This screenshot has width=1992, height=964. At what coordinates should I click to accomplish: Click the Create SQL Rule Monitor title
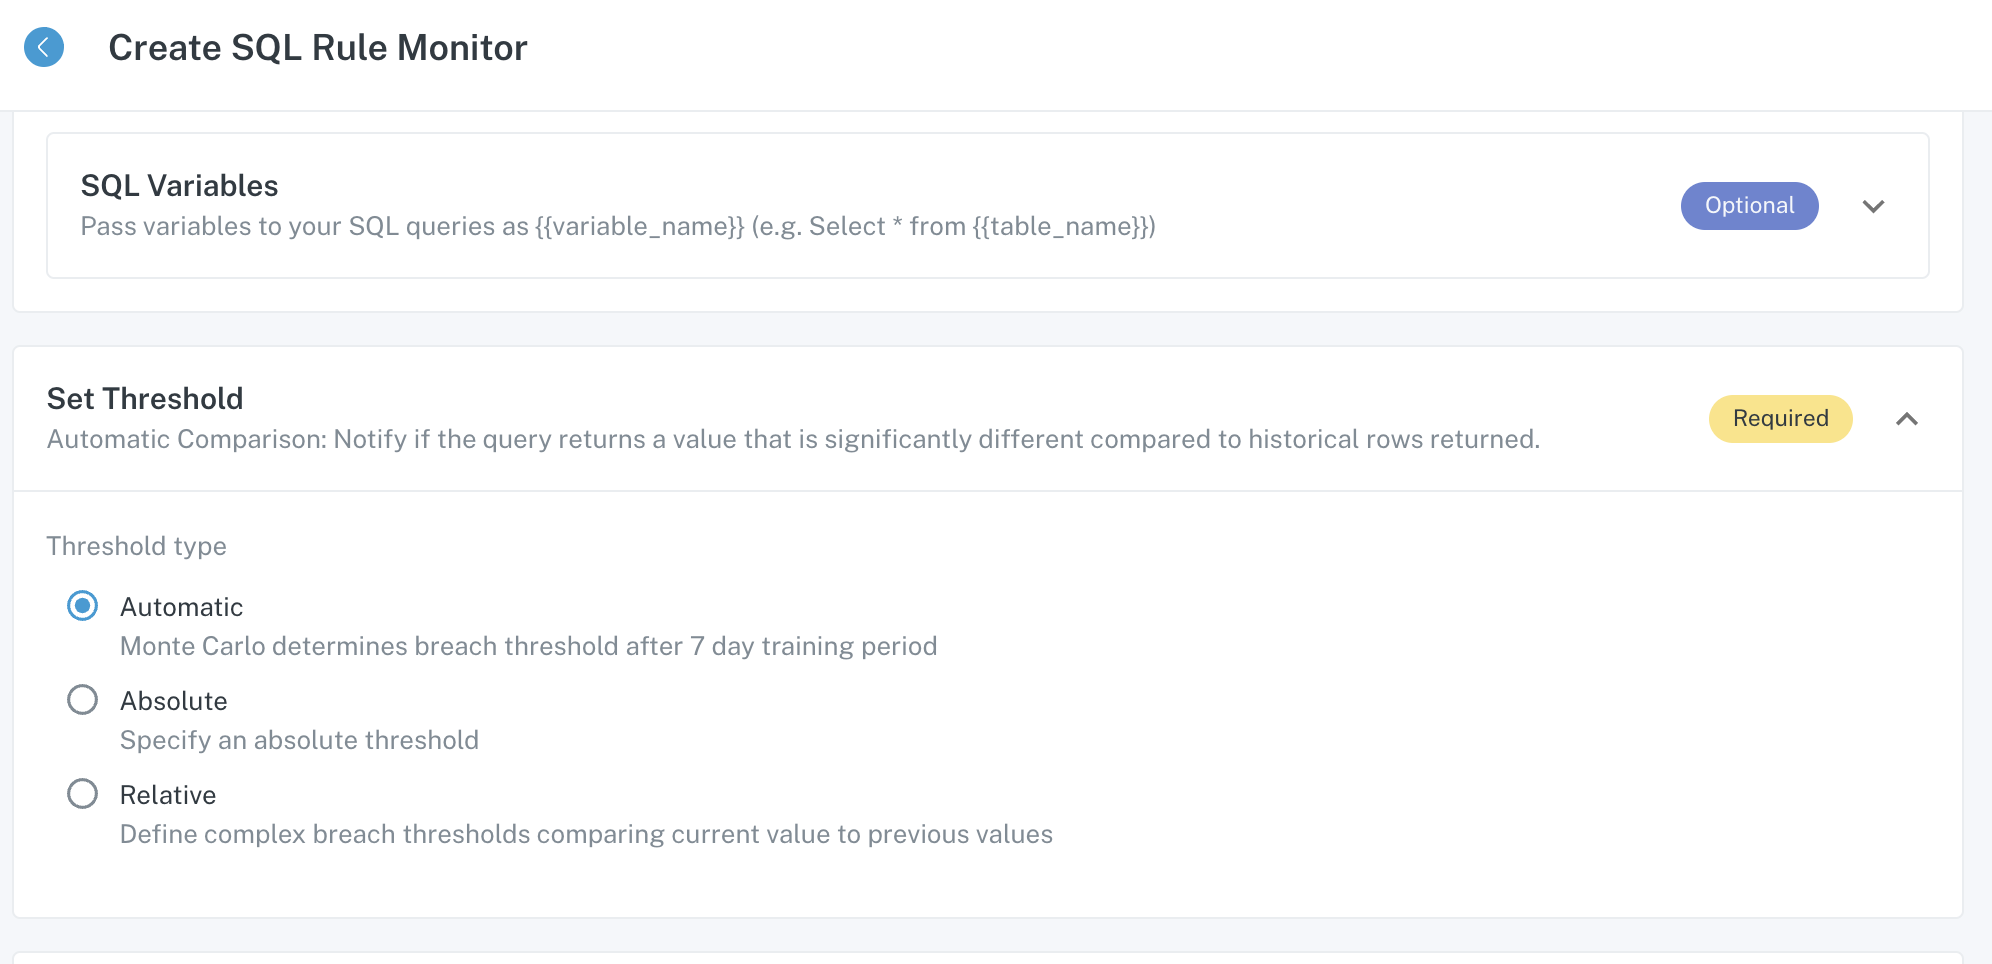[317, 48]
